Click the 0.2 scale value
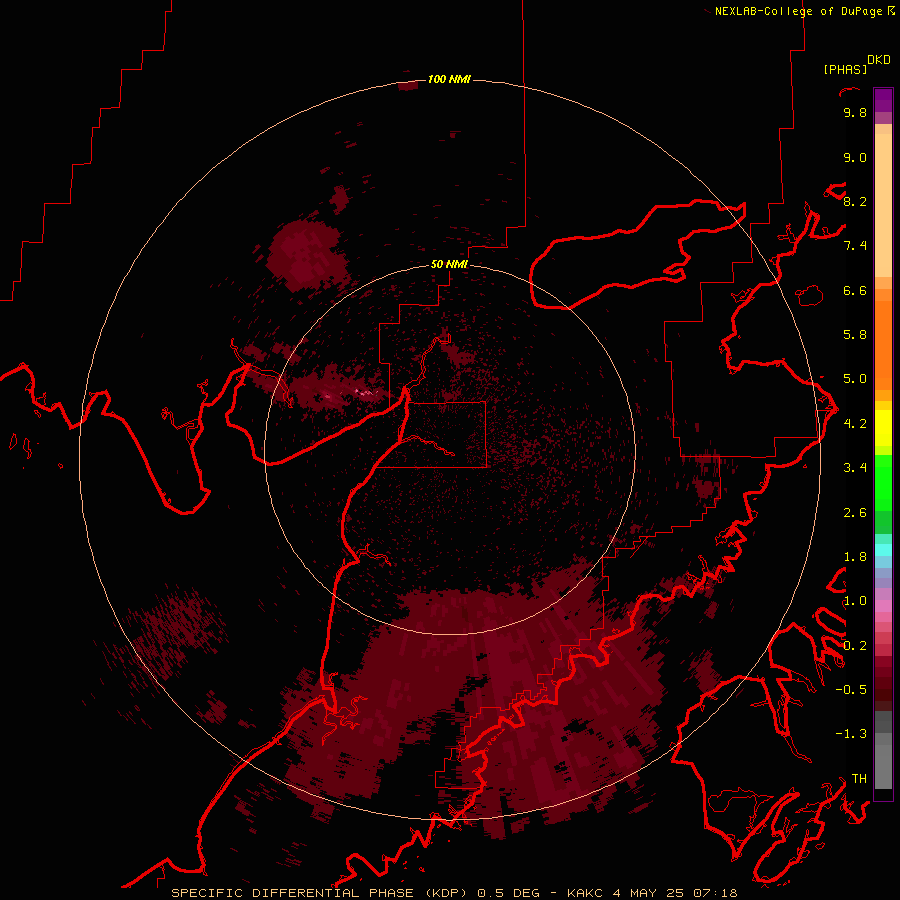The image size is (900, 900). pos(855,646)
